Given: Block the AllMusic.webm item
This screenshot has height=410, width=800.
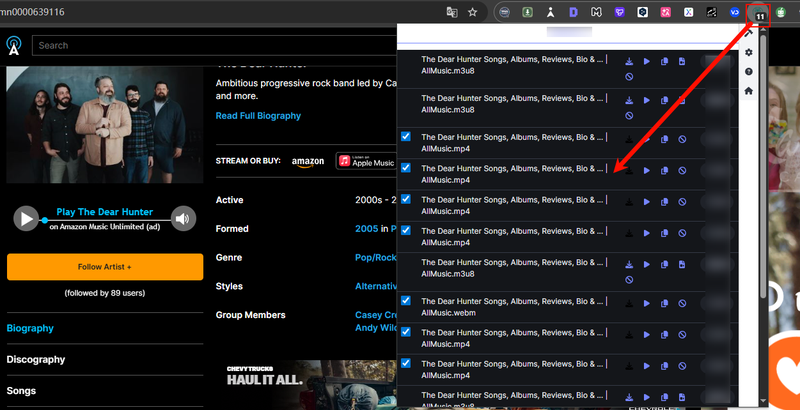Looking at the screenshot, I should (x=682, y=303).
